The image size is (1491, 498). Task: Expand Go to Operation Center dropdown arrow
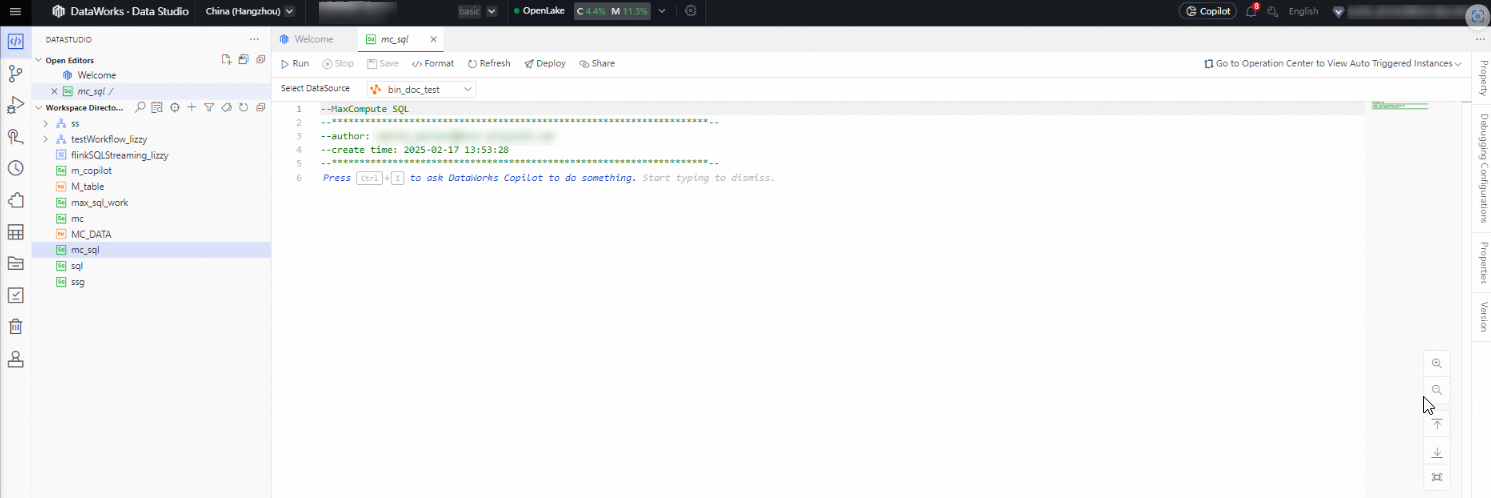(1458, 64)
